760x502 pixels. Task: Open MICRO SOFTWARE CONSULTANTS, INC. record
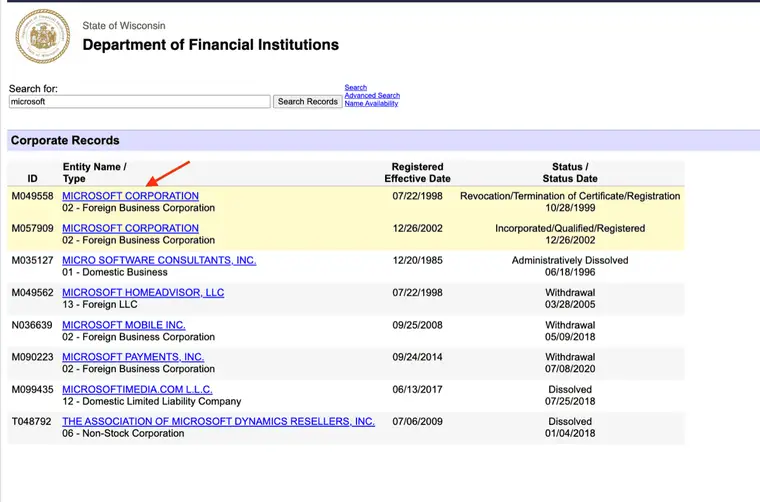[159, 260]
